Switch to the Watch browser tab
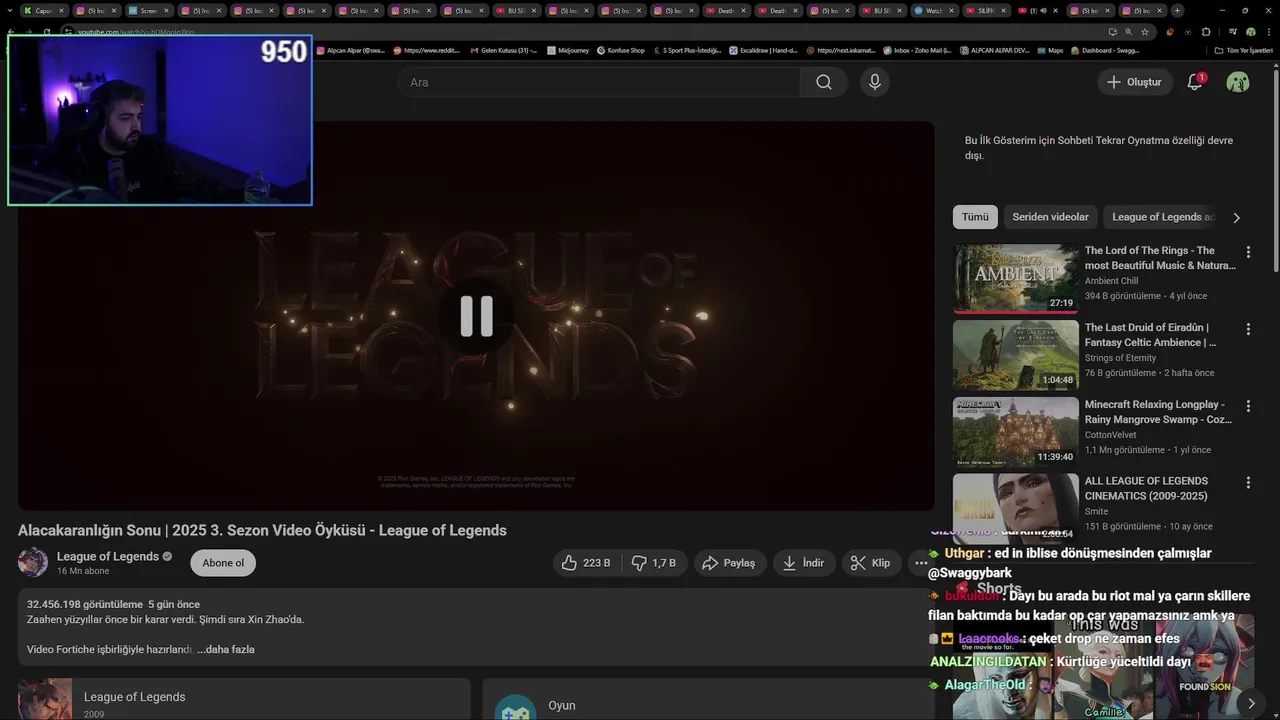1280x720 pixels. (933, 11)
